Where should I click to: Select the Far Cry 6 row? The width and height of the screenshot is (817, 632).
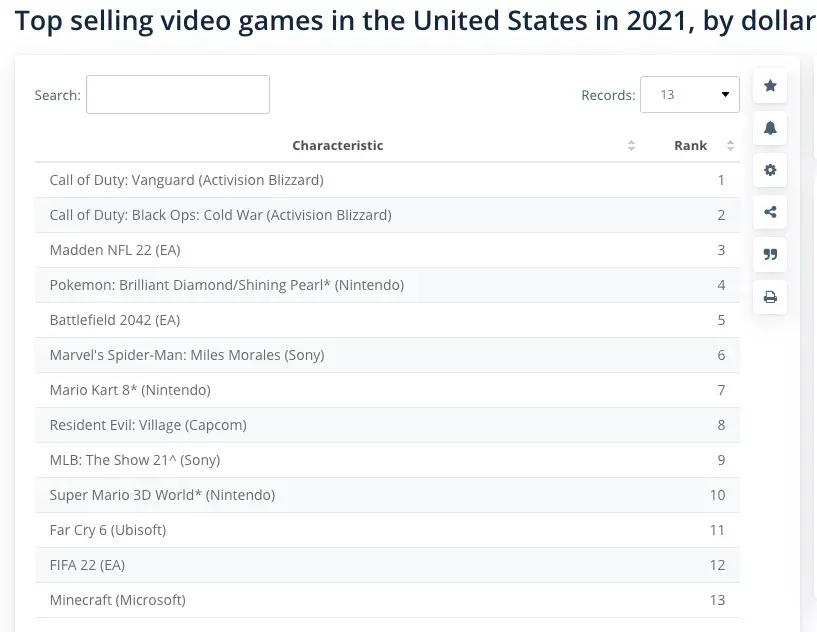[108, 530]
